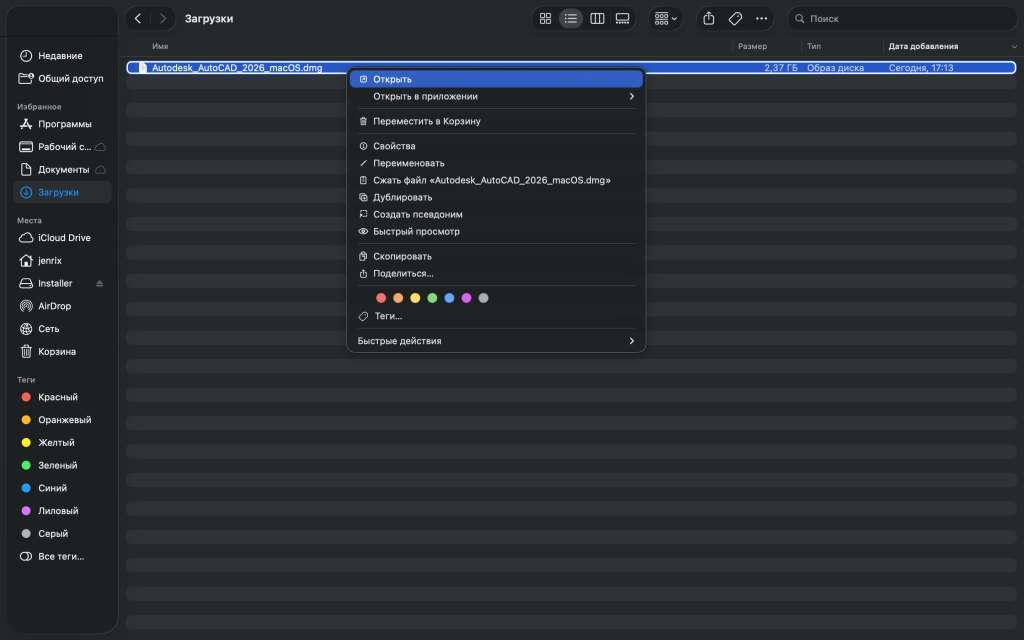This screenshot has width=1024, height=640.
Task: Open Документы in the sidebar
Action: [x=62, y=170]
